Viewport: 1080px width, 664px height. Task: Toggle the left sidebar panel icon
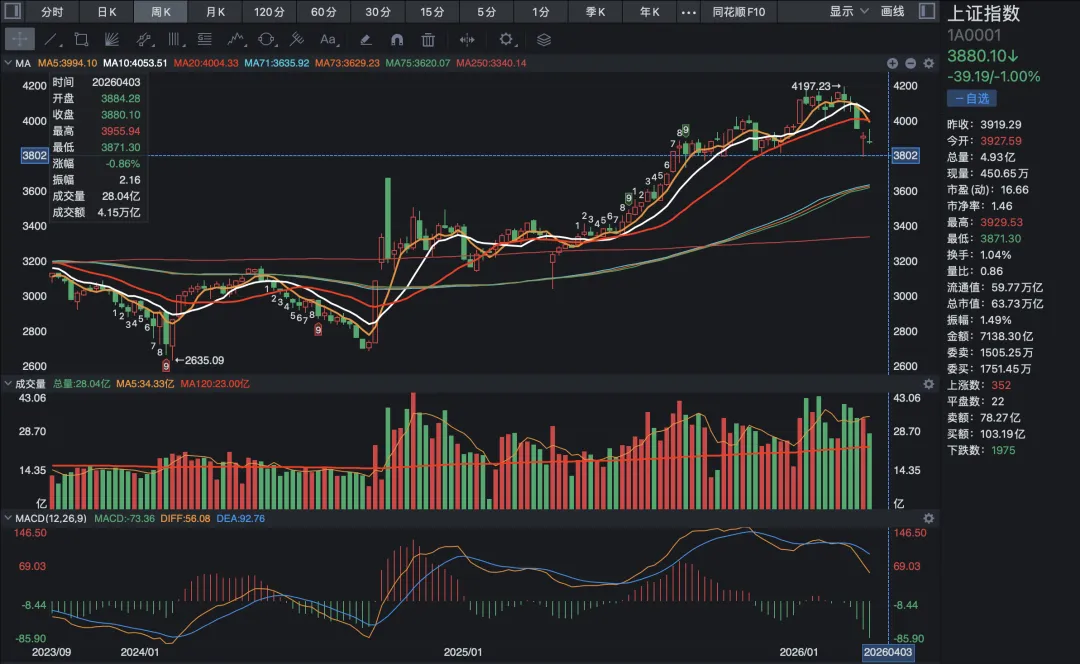(12, 11)
